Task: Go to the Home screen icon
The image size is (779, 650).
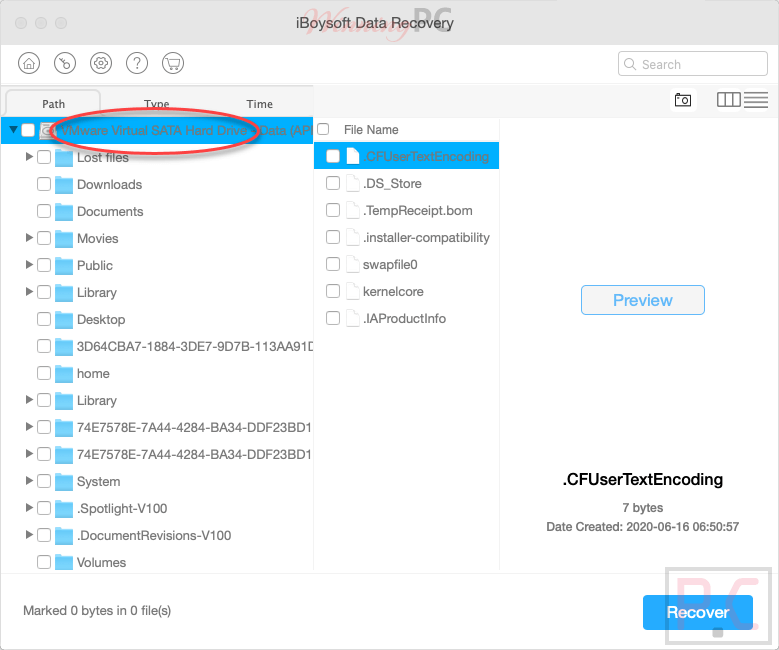Action: pyautogui.click(x=29, y=63)
